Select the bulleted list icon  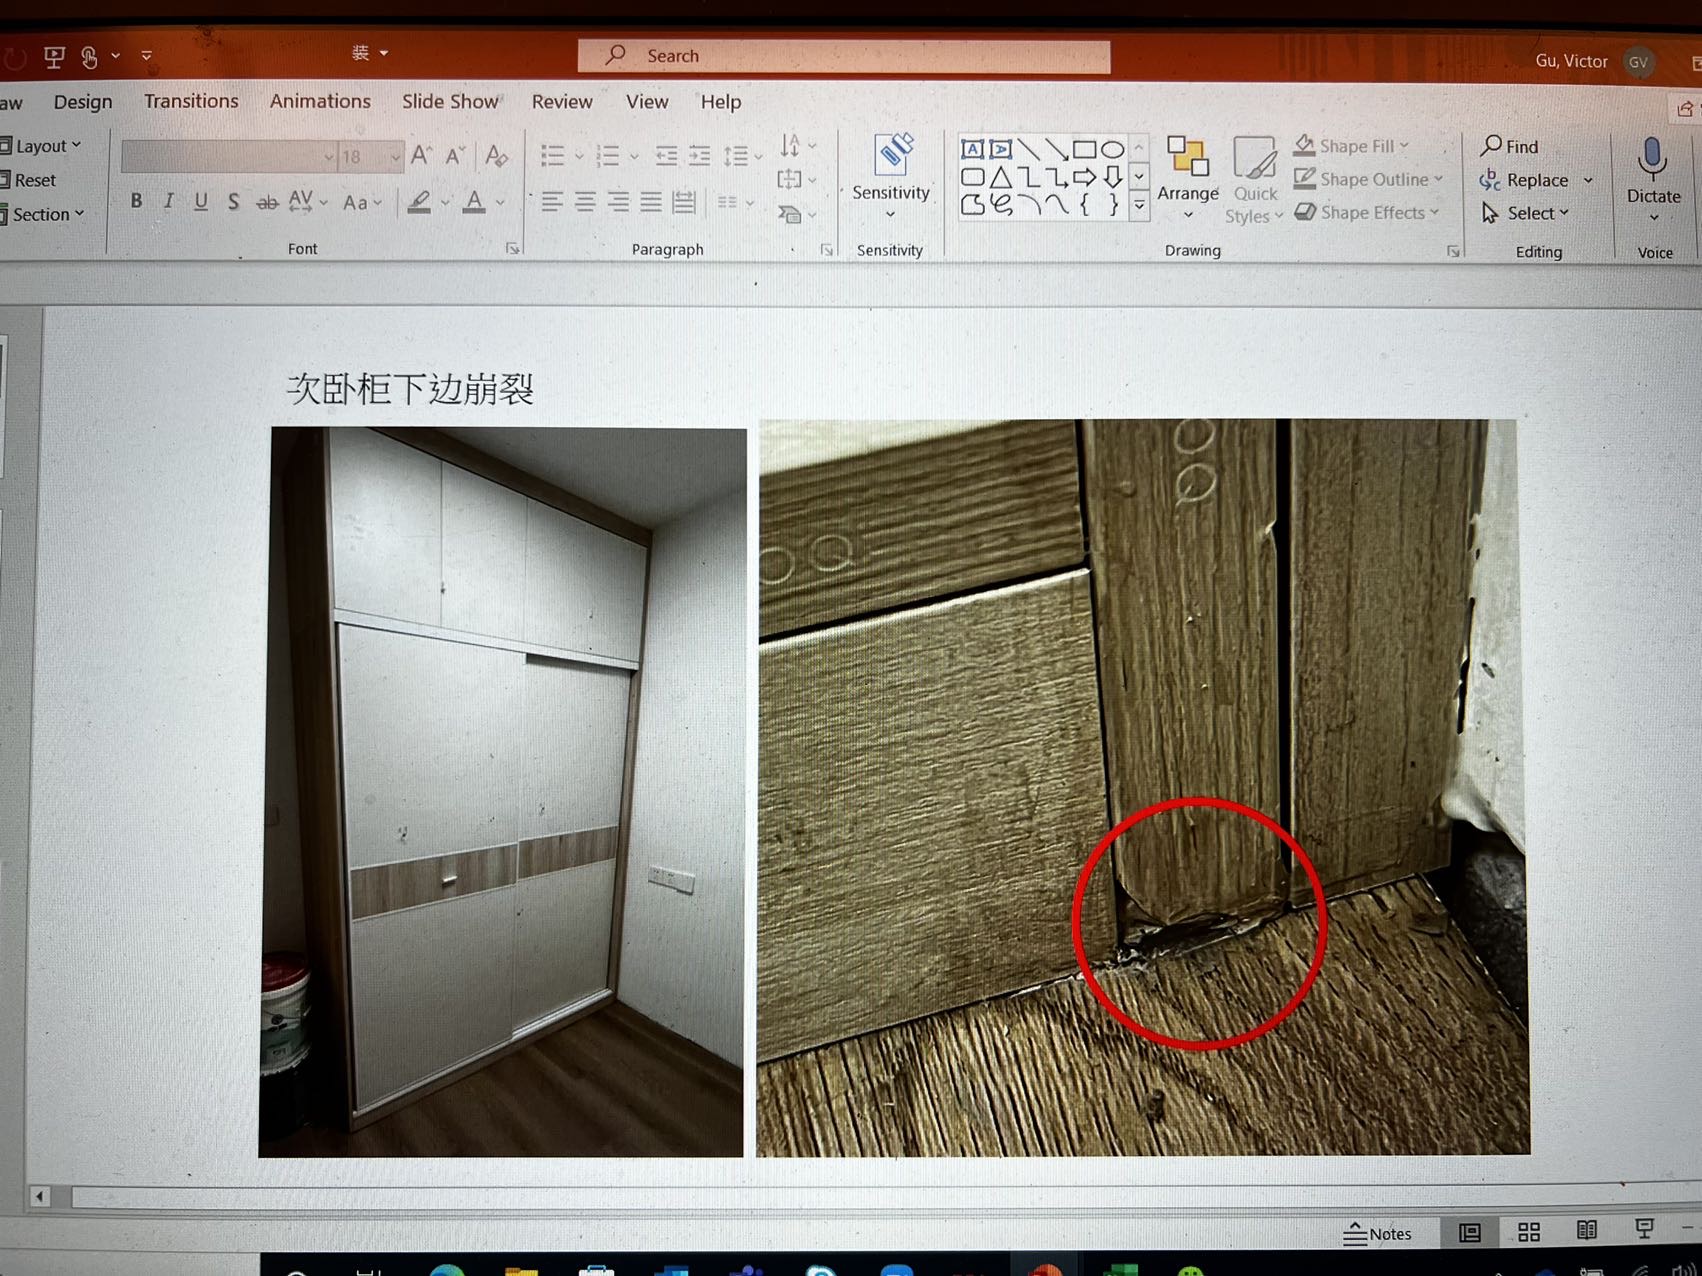[x=553, y=156]
